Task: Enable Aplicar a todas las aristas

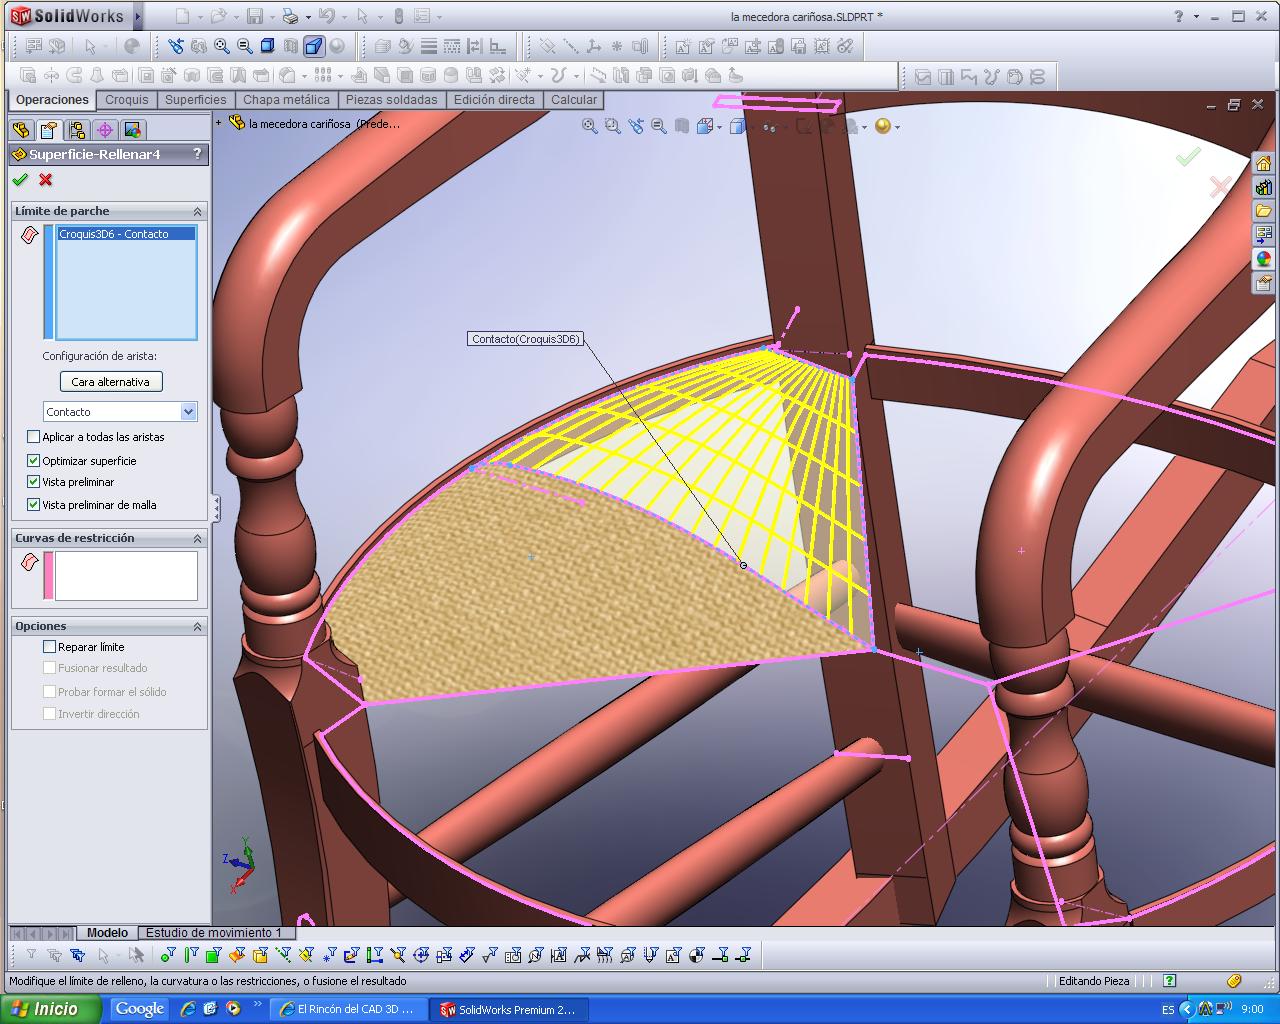Action: (x=34, y=437)
